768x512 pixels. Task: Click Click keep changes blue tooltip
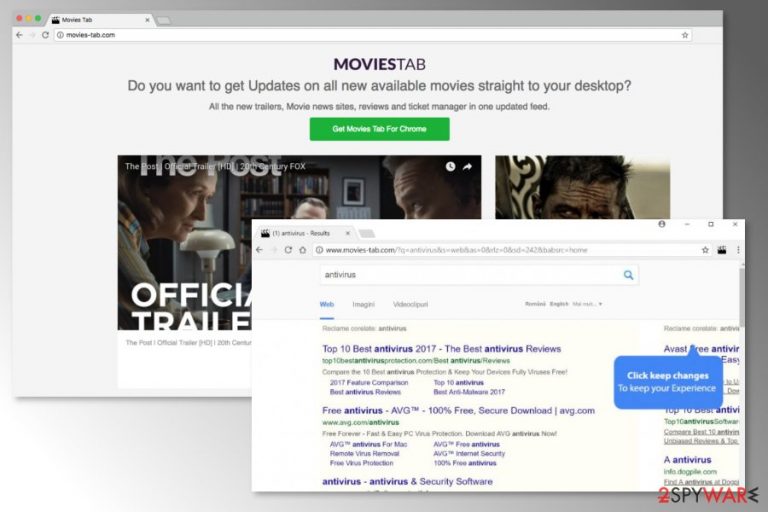668,382
